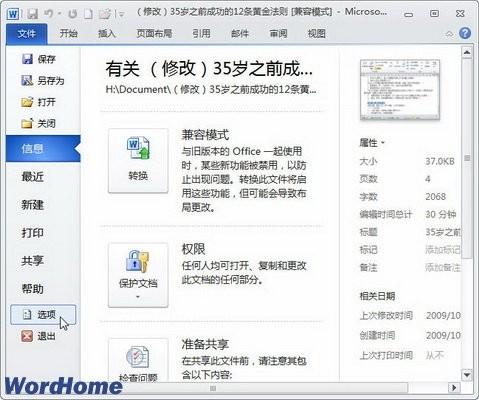
Task: Open the Word Help question mark icon
Action: pyautogui.click(x=465, y=33)
